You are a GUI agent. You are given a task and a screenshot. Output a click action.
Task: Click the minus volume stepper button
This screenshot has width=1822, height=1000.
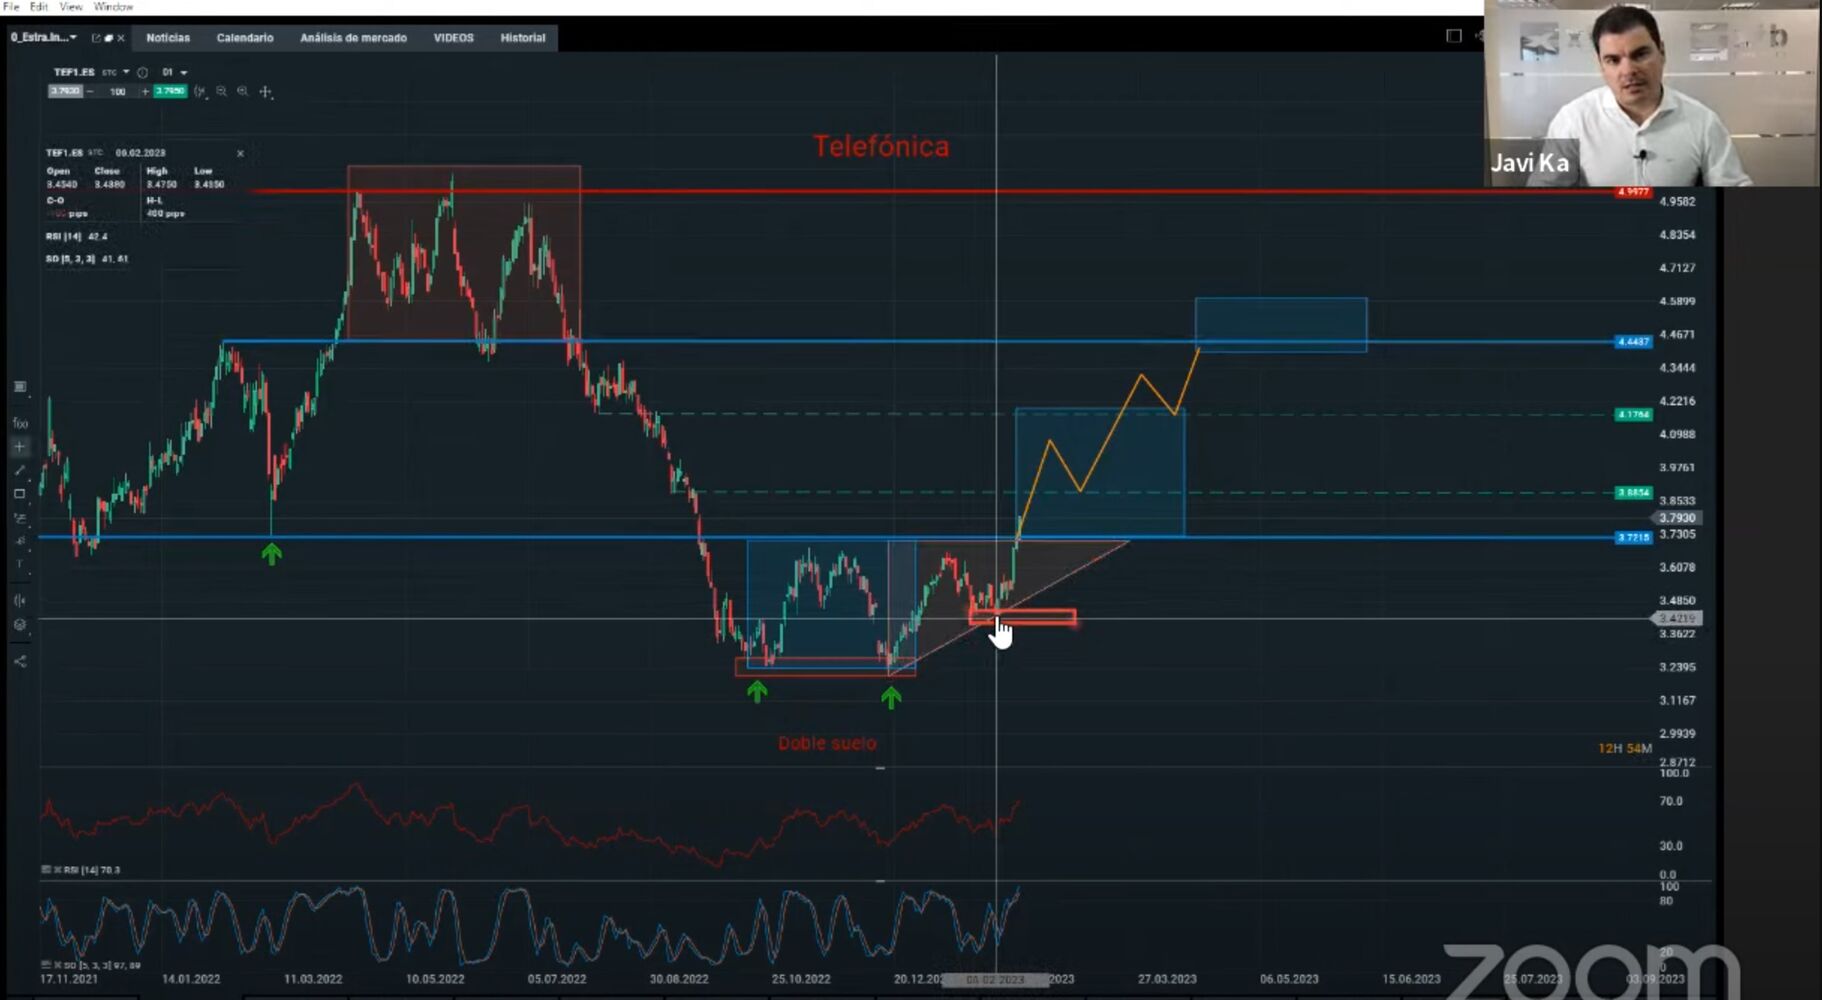(90, 91)
